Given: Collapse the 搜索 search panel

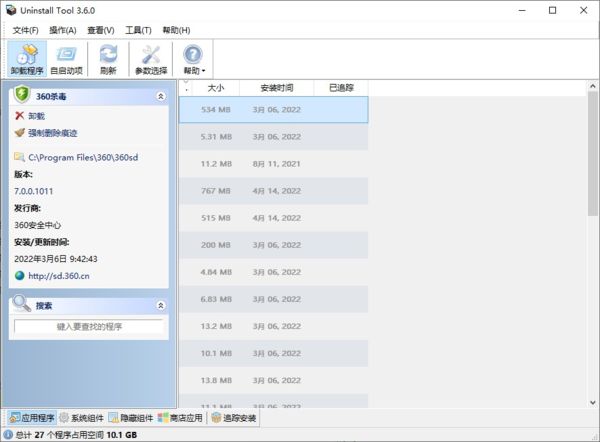Looking at the screenshot, I should coord(161,305).
